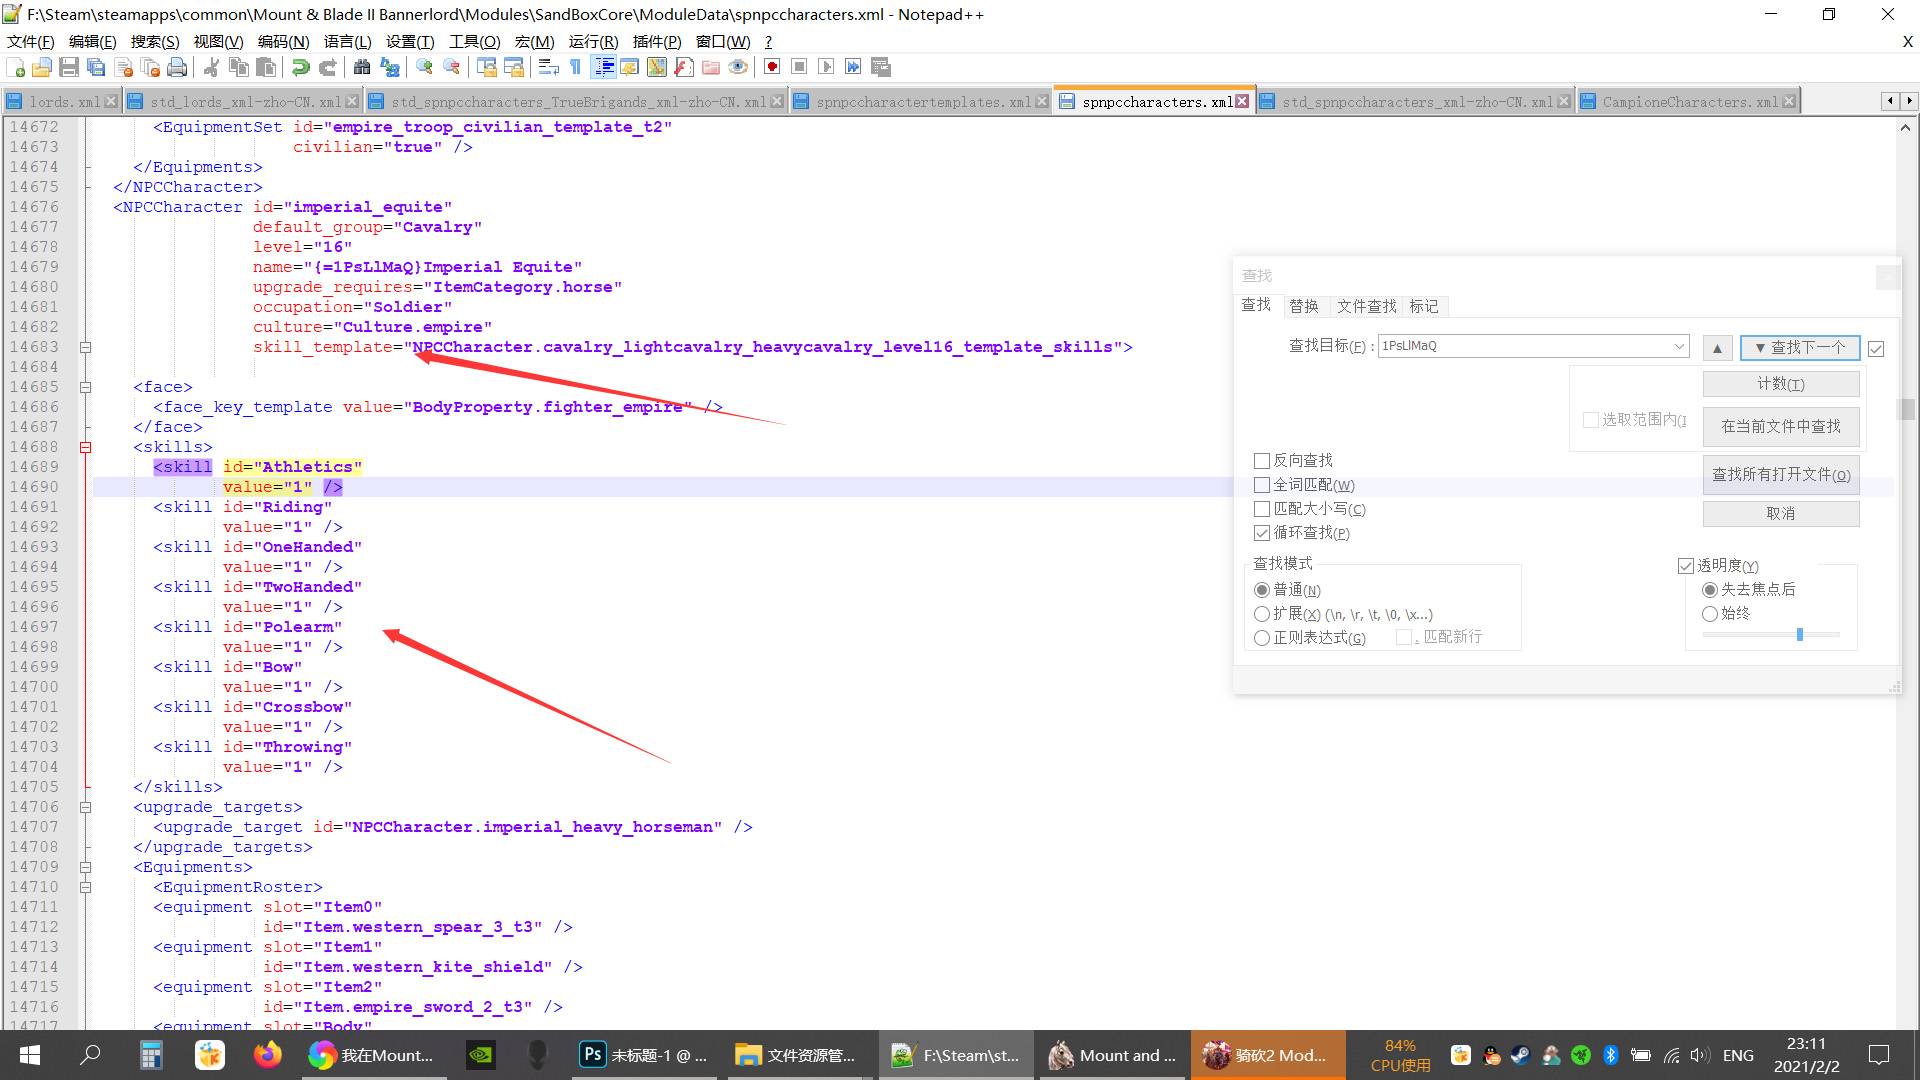
Task: Select the 始终 transparency radio
Action: pos(1710,614)
